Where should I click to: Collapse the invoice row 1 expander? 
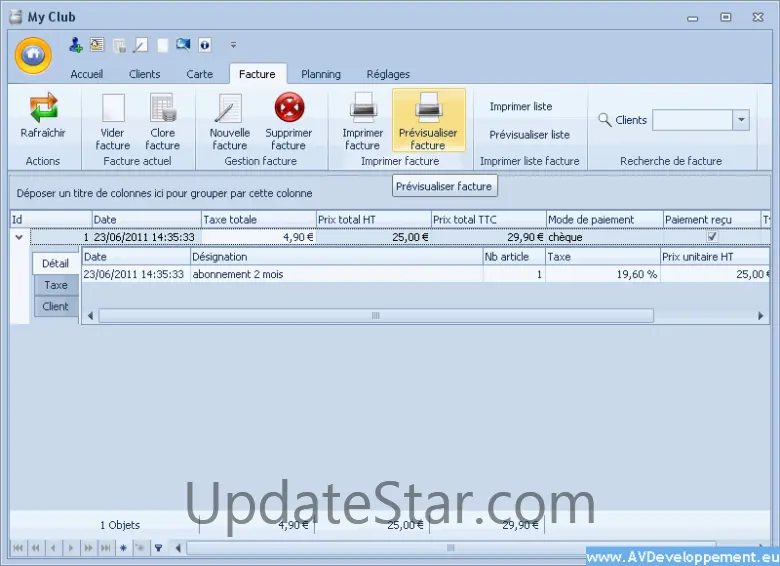tap(19, 237)
